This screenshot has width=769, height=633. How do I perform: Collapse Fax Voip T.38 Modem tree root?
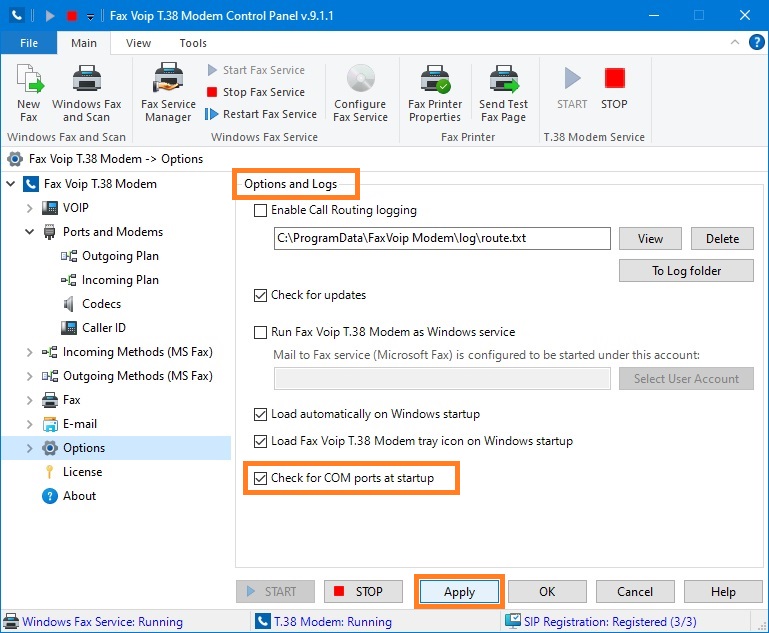pyautogui.click(x=11, y=184)
